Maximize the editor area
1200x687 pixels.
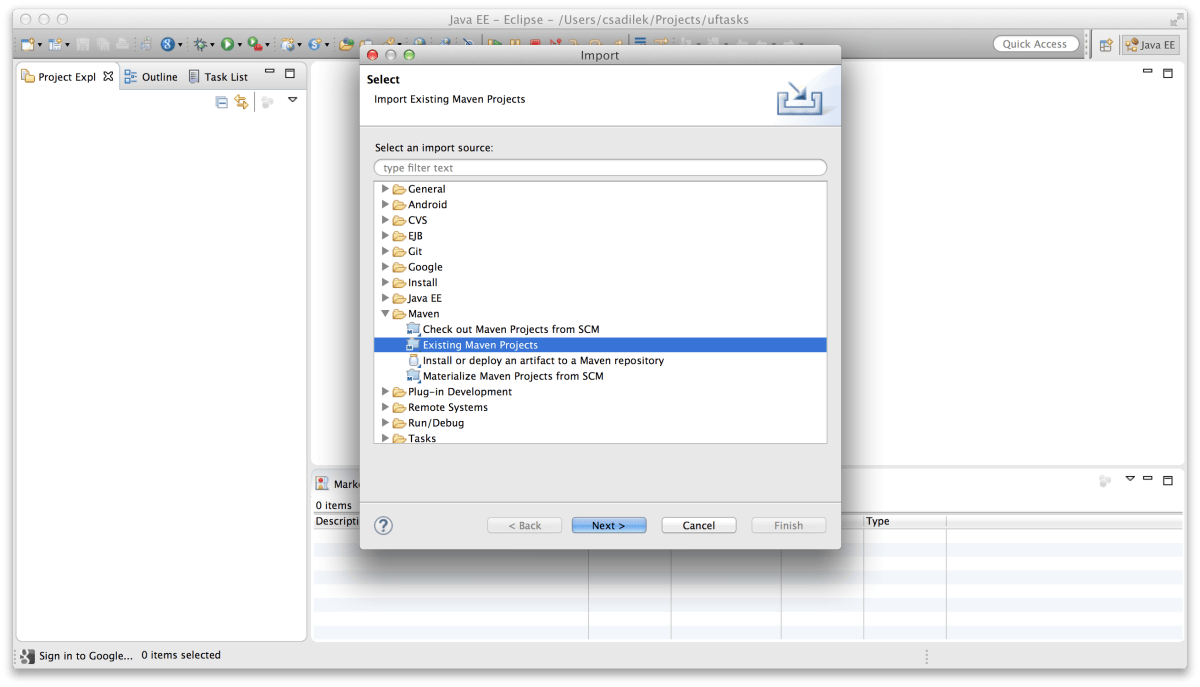1167,73
